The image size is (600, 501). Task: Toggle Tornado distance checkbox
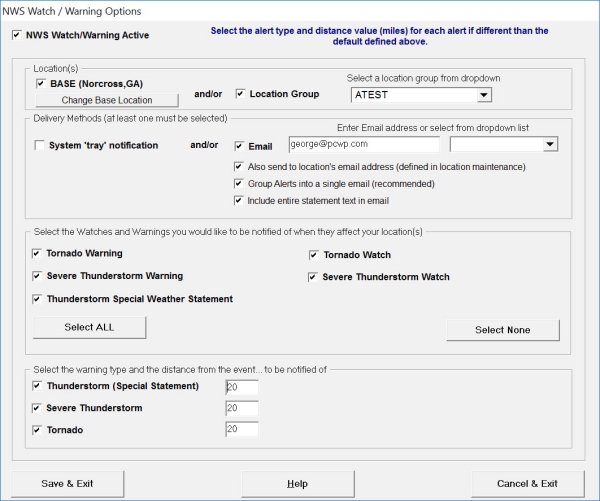pyautogui.click(x=37, y=430)
